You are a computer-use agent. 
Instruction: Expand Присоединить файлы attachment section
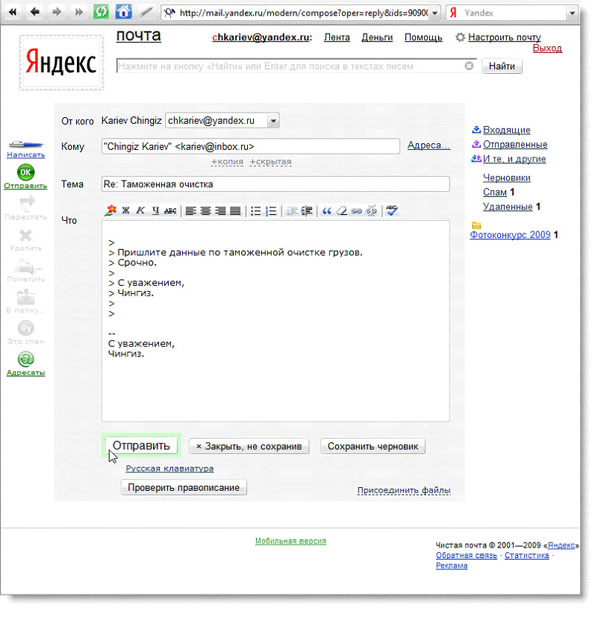click(404, 490)
